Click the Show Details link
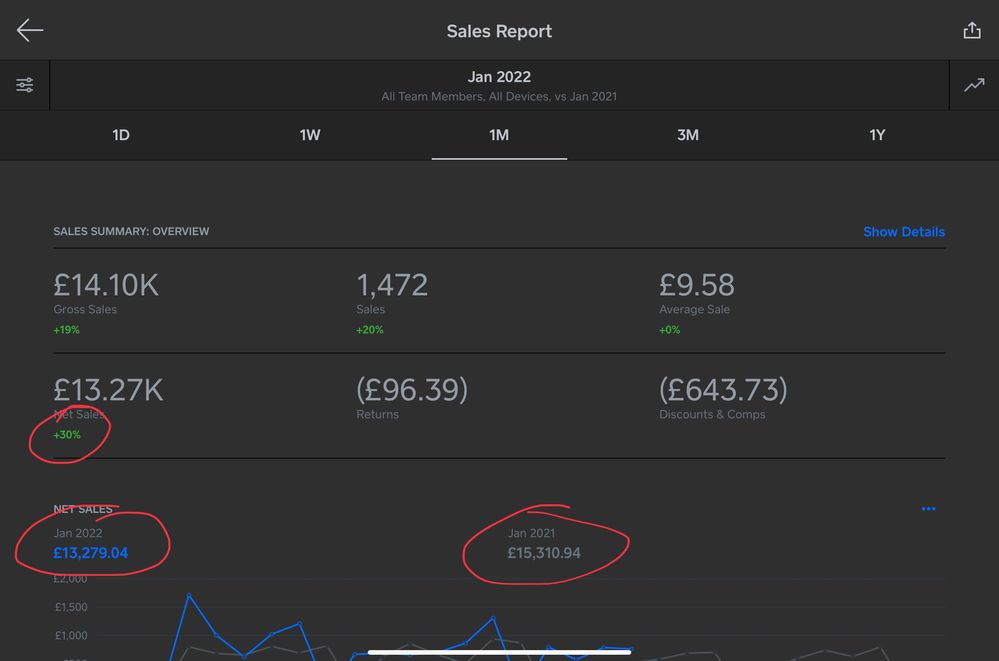Viewport: 999px width, 661px height. [x=903, y=231]
